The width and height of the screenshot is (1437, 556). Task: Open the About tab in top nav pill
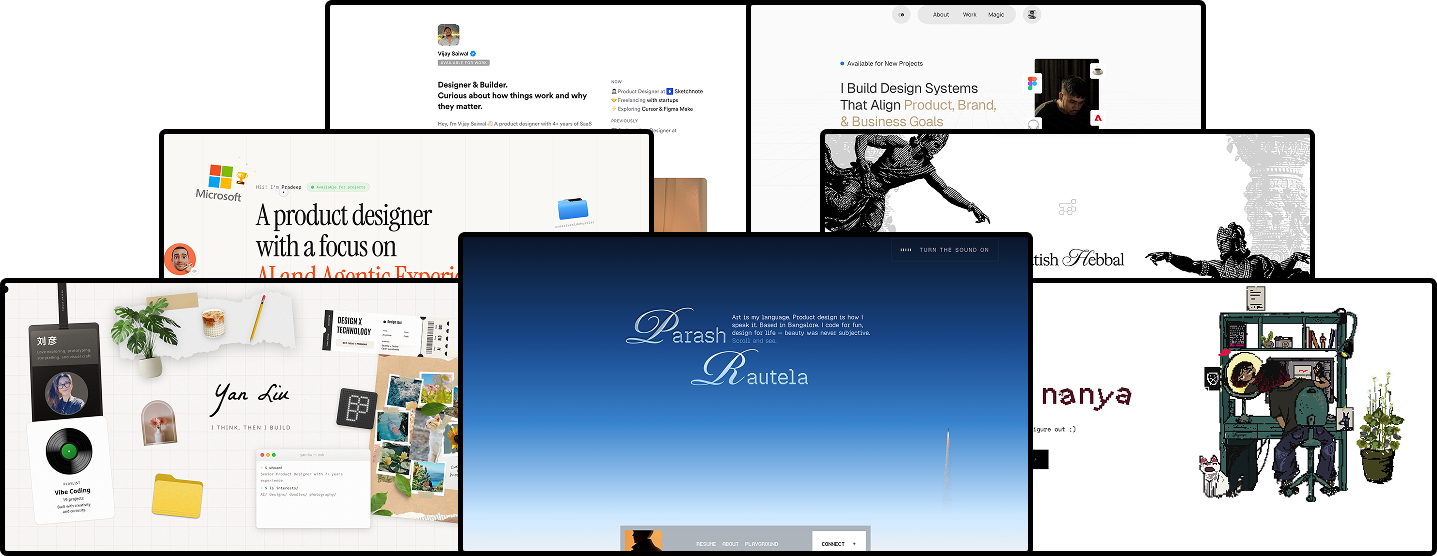[x=941, y=15]
